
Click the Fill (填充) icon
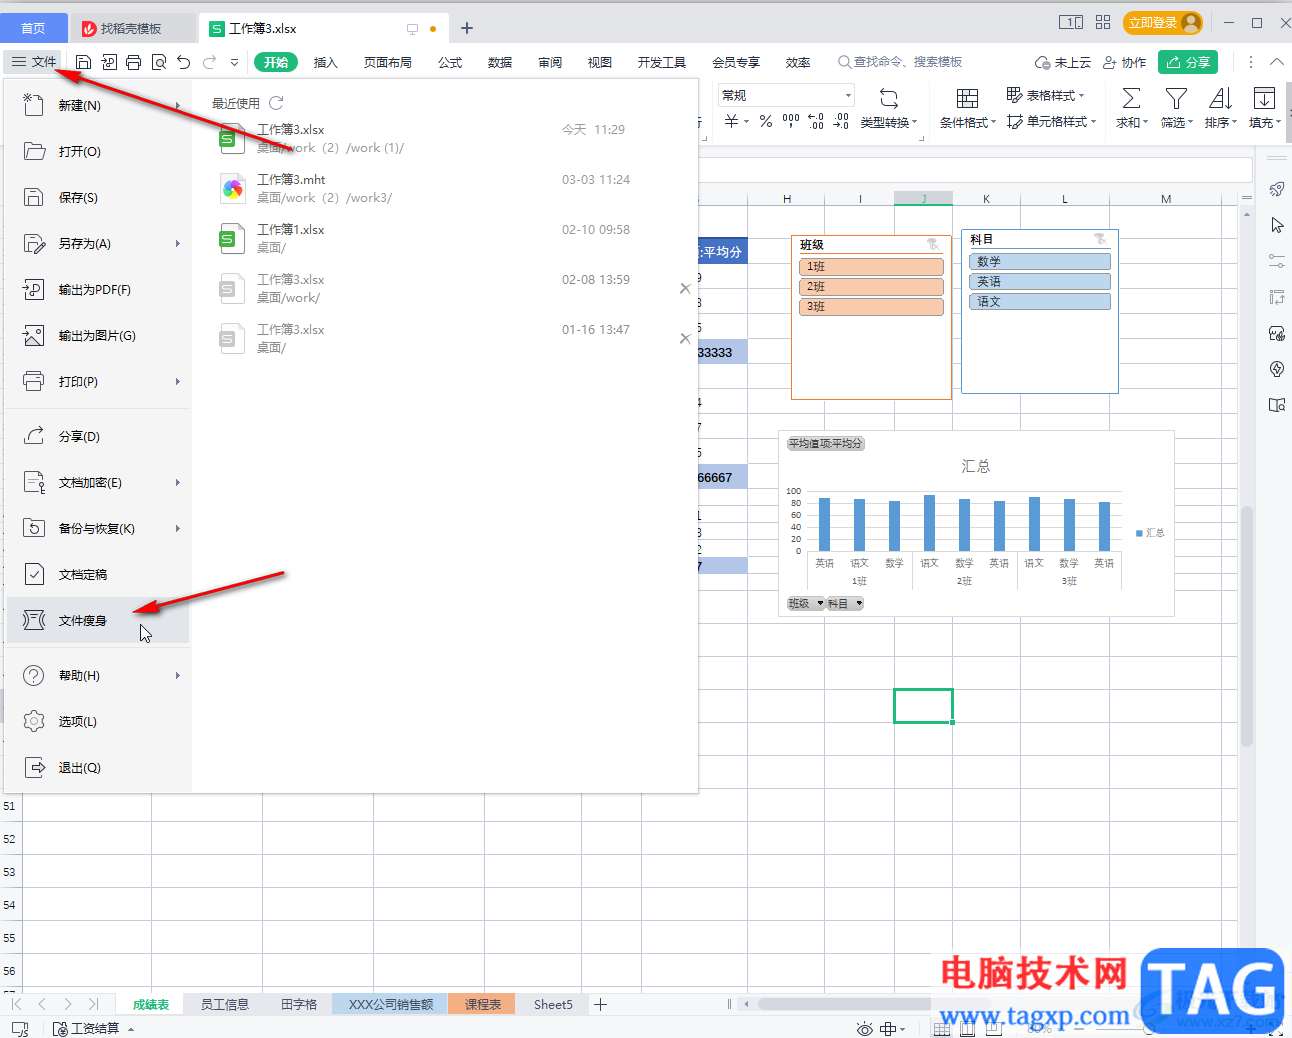1264,98
